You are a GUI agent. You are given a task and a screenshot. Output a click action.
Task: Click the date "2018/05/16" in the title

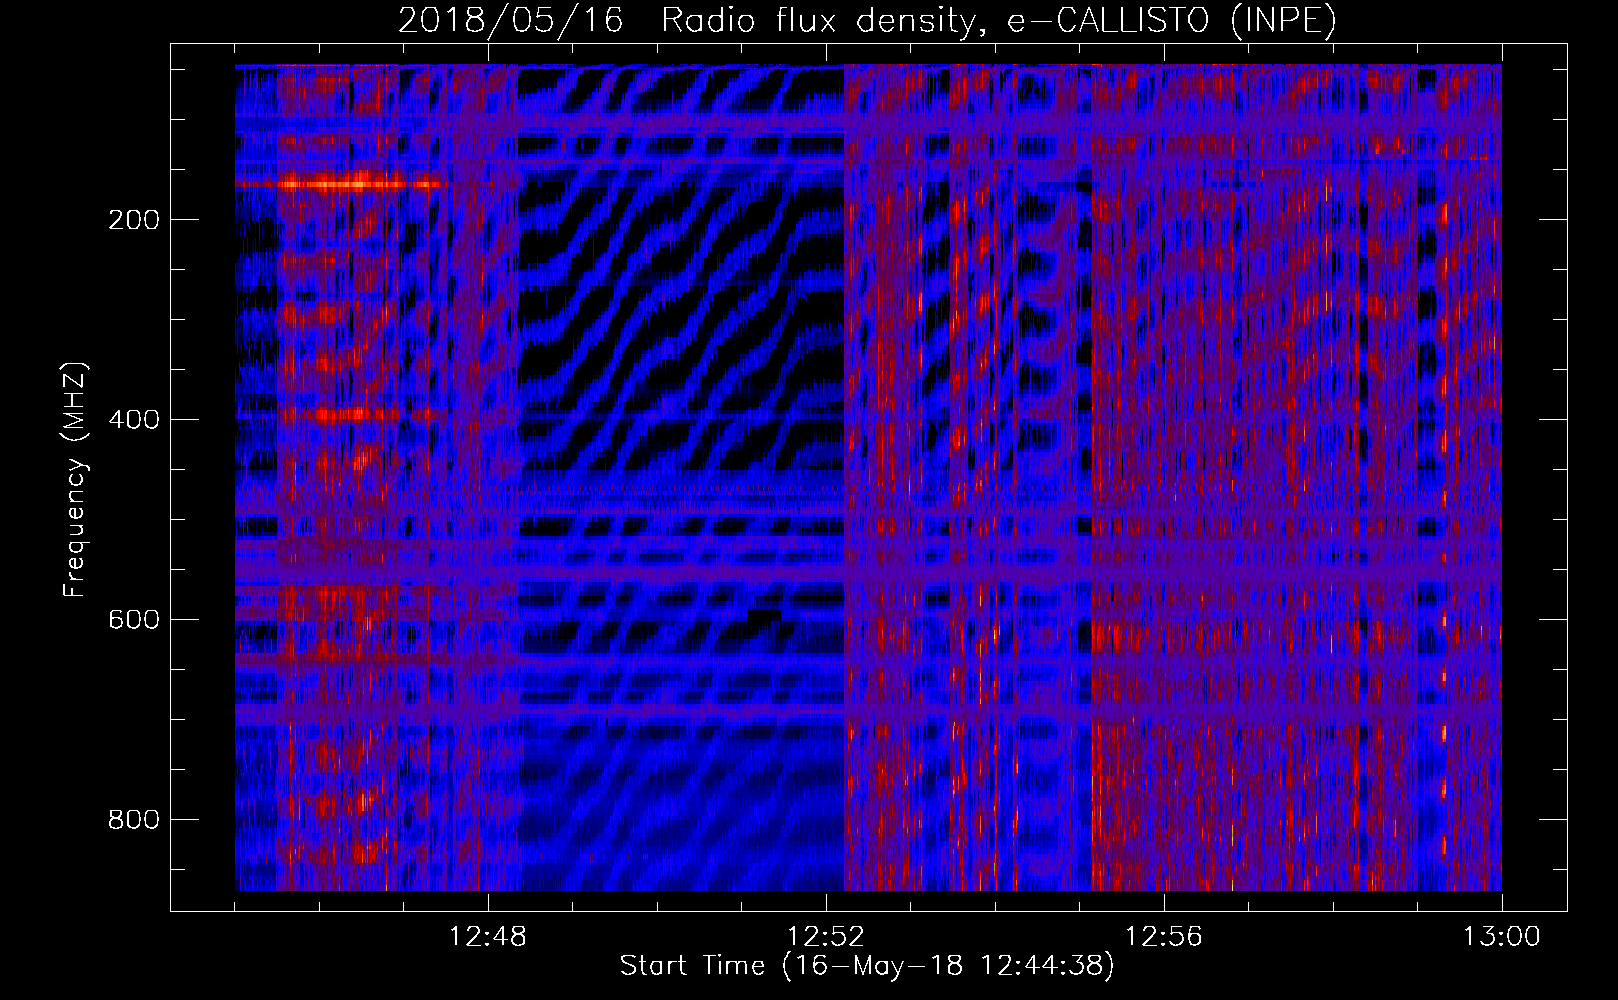pos(511,21)
